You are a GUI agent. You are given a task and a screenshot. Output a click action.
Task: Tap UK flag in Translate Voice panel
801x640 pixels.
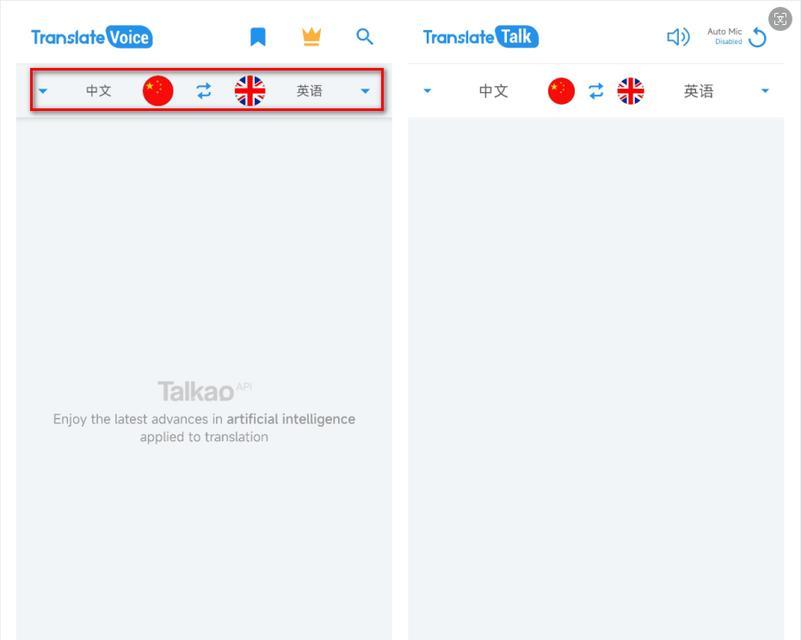click(x=250, y=91)
